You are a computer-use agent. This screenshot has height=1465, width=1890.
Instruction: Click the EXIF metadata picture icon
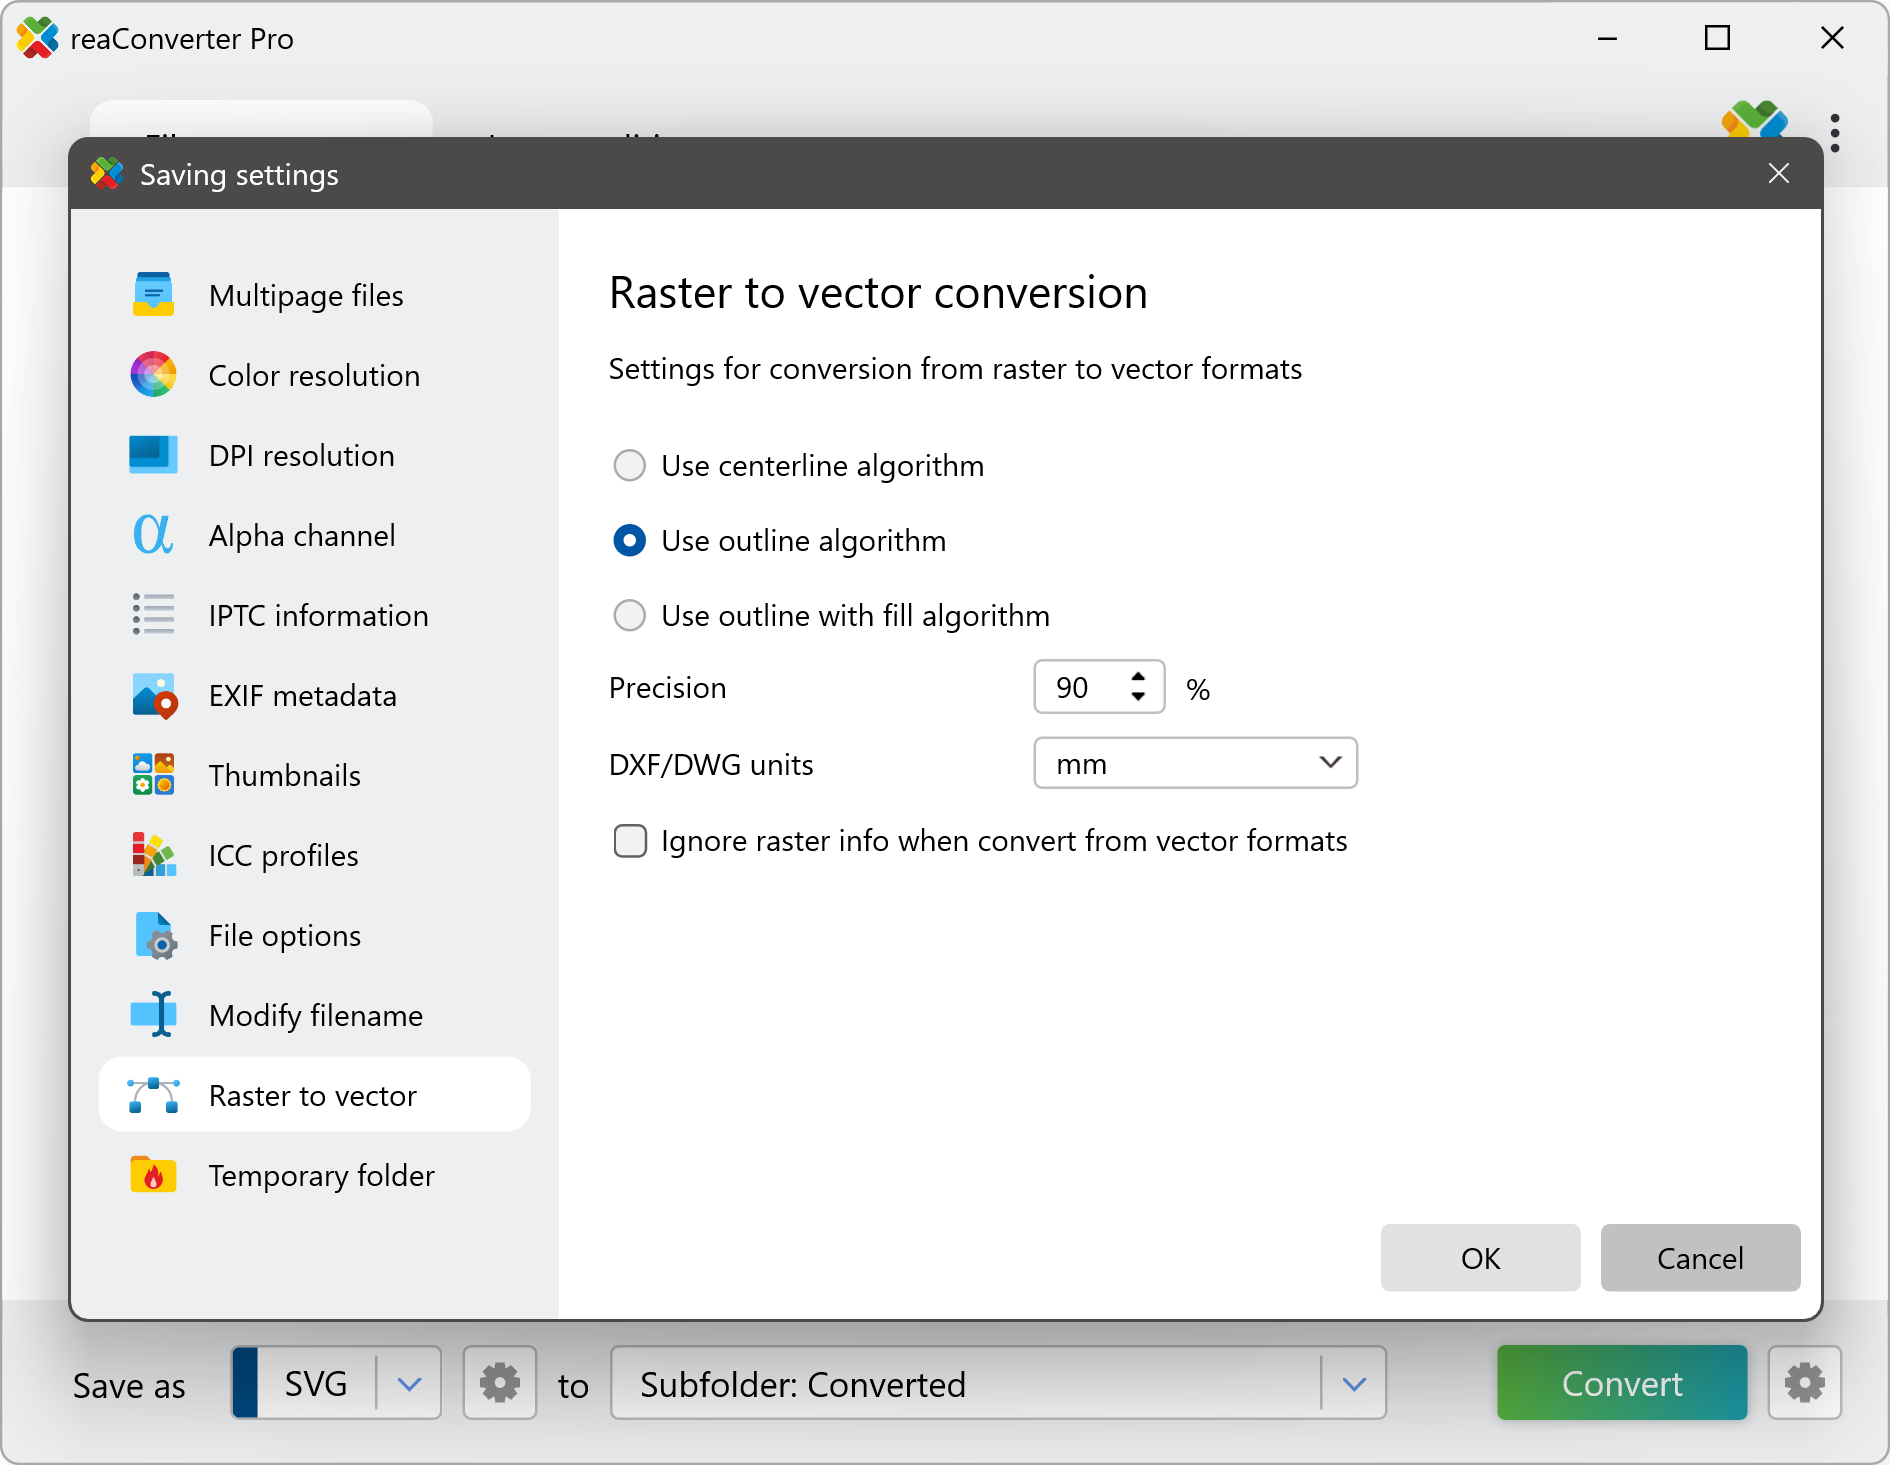(x=153, y=695)
